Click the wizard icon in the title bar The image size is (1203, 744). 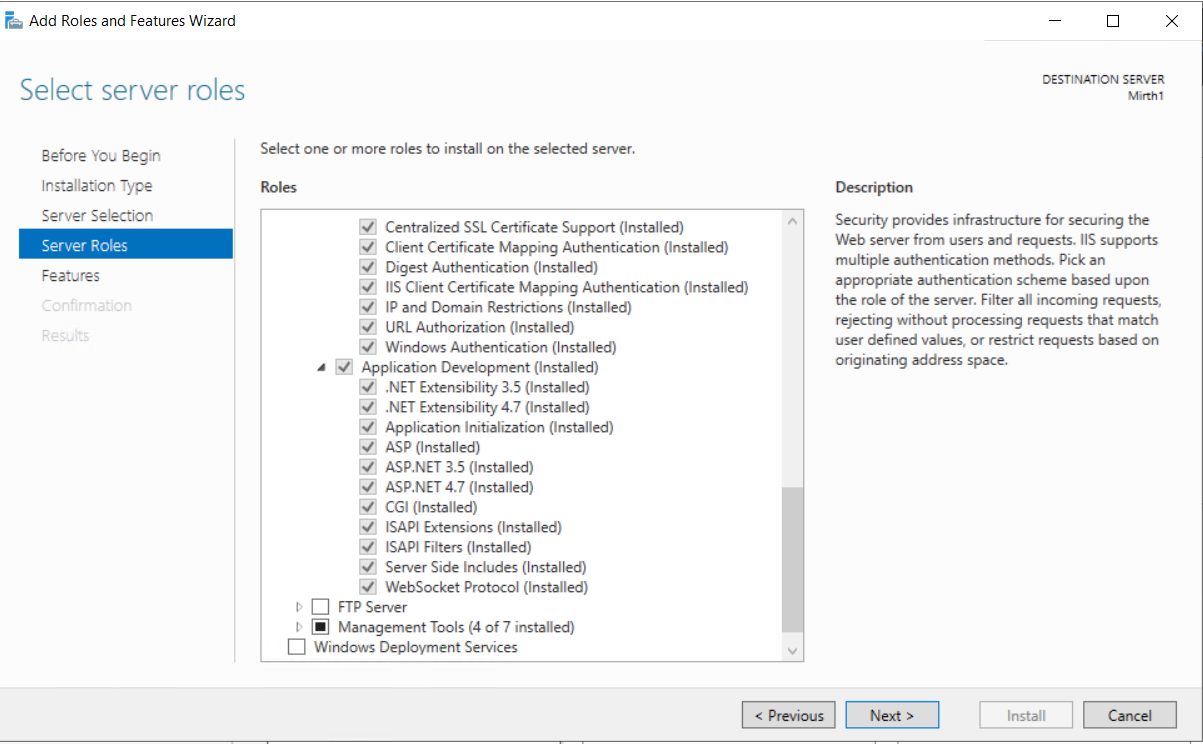point(14,20)
